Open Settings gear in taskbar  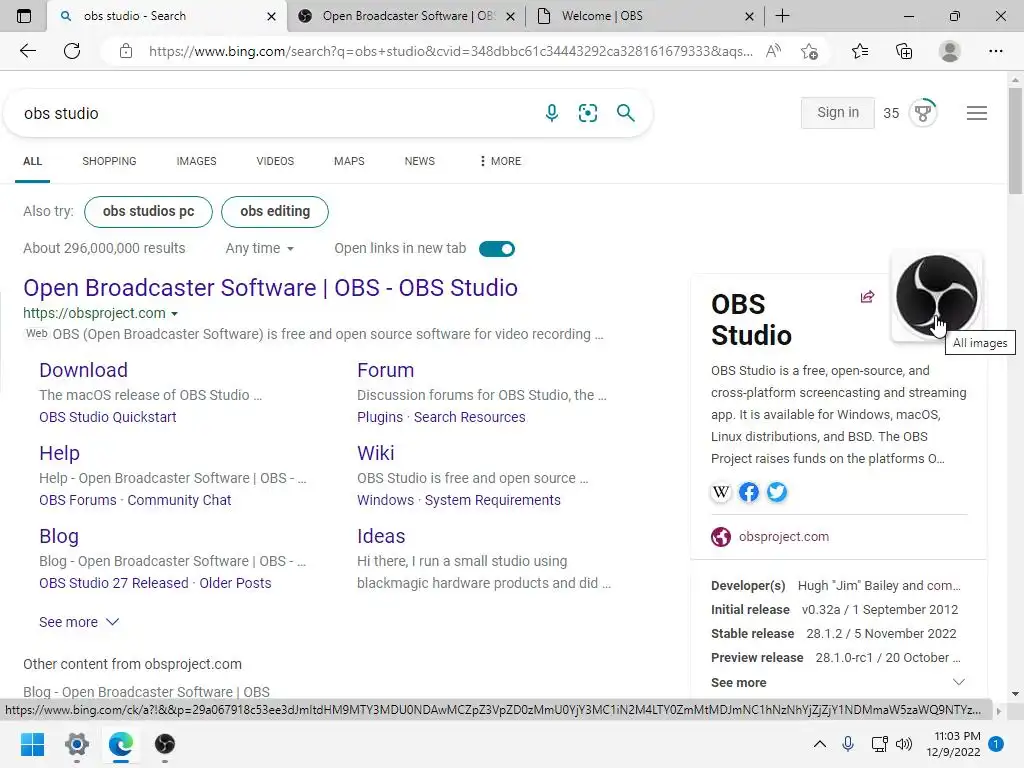[76, 744]
